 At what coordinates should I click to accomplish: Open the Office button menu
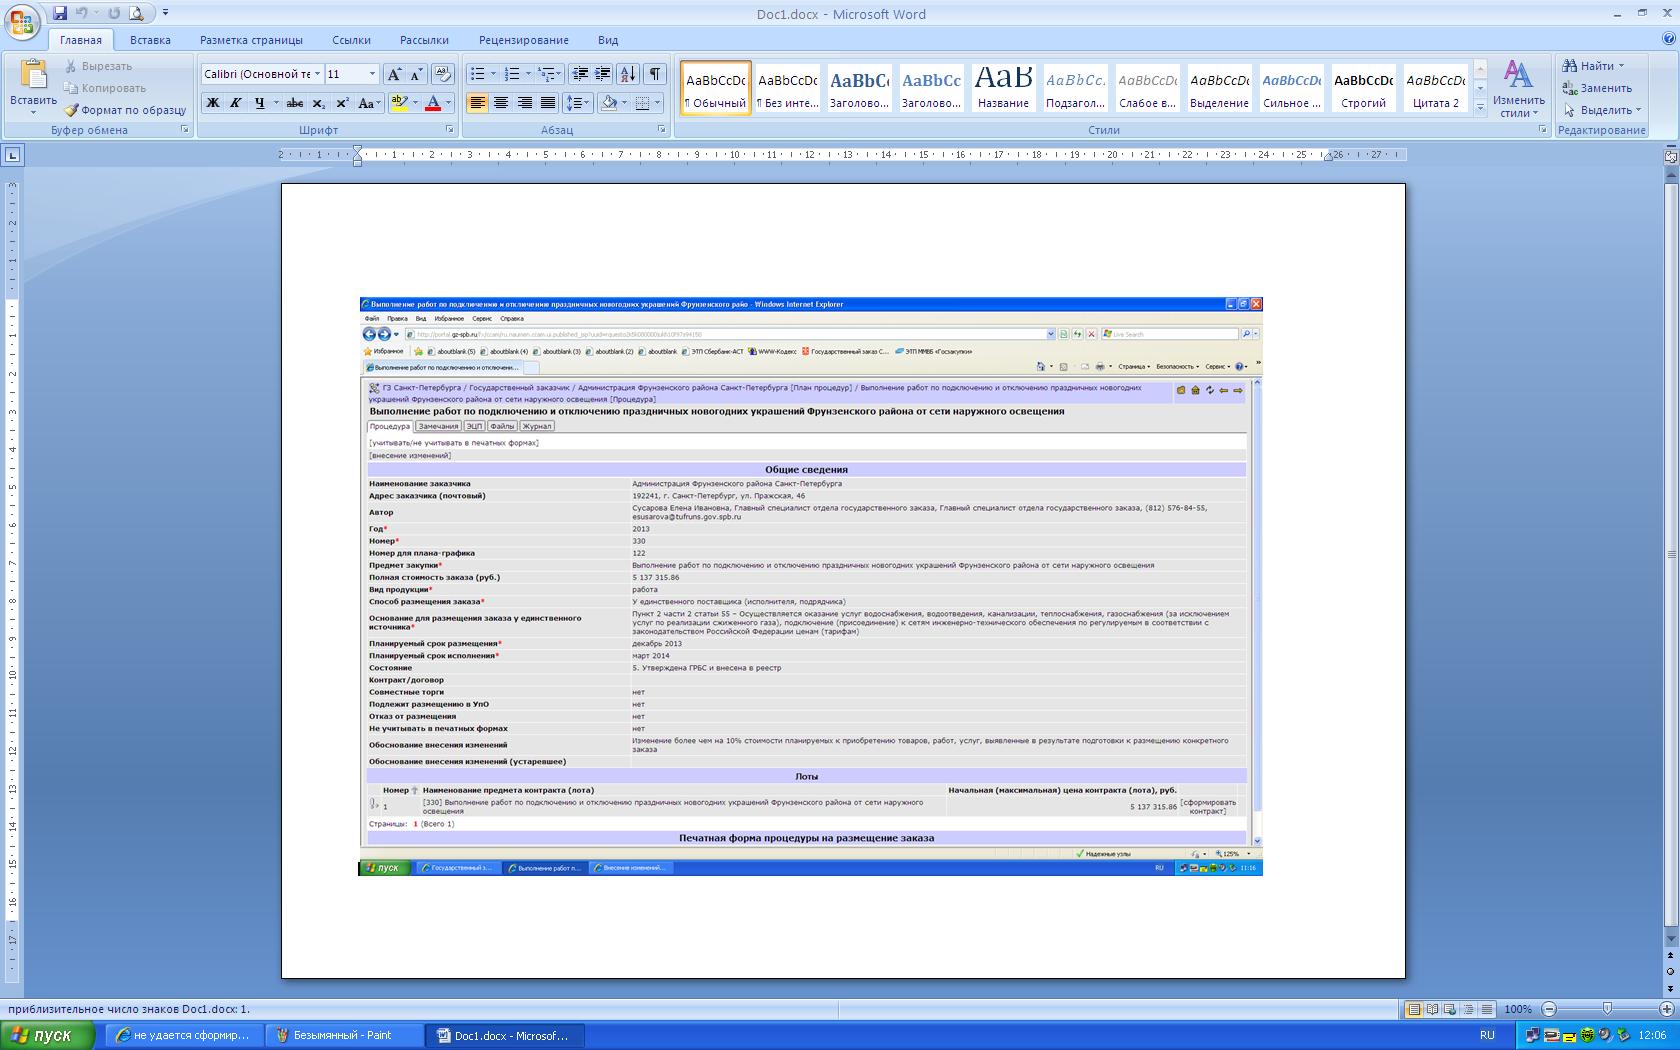[22, 22]
